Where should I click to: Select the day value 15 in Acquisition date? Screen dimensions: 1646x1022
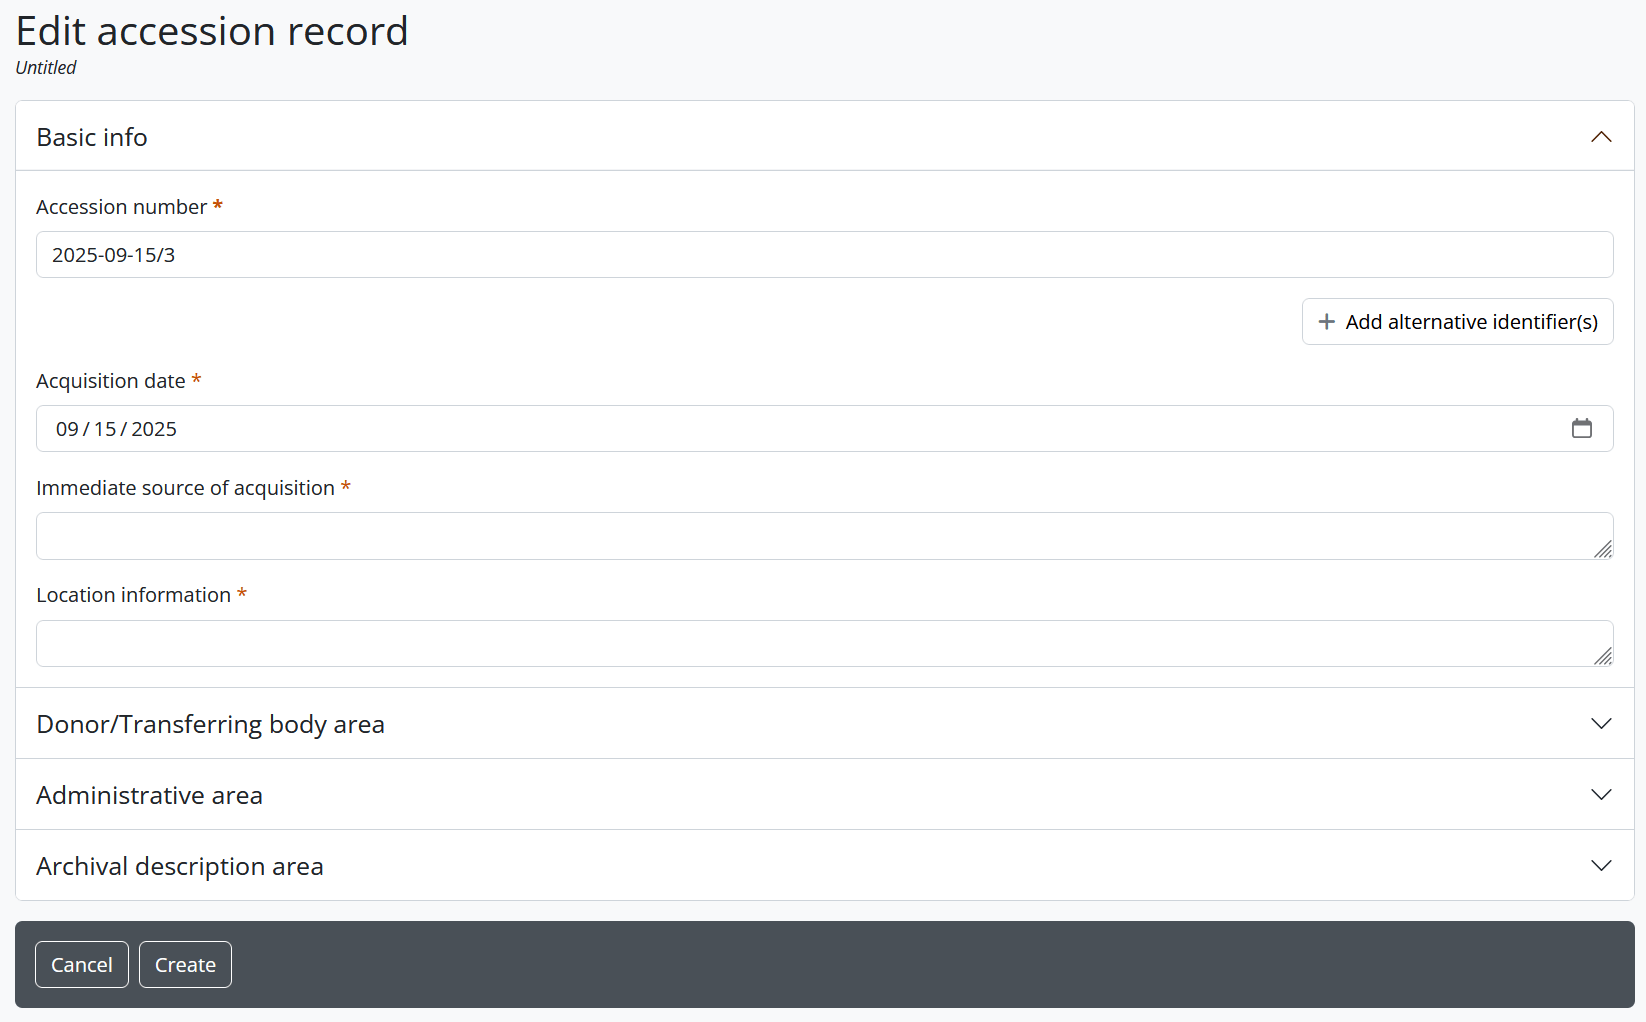click(x=105, y=429)
